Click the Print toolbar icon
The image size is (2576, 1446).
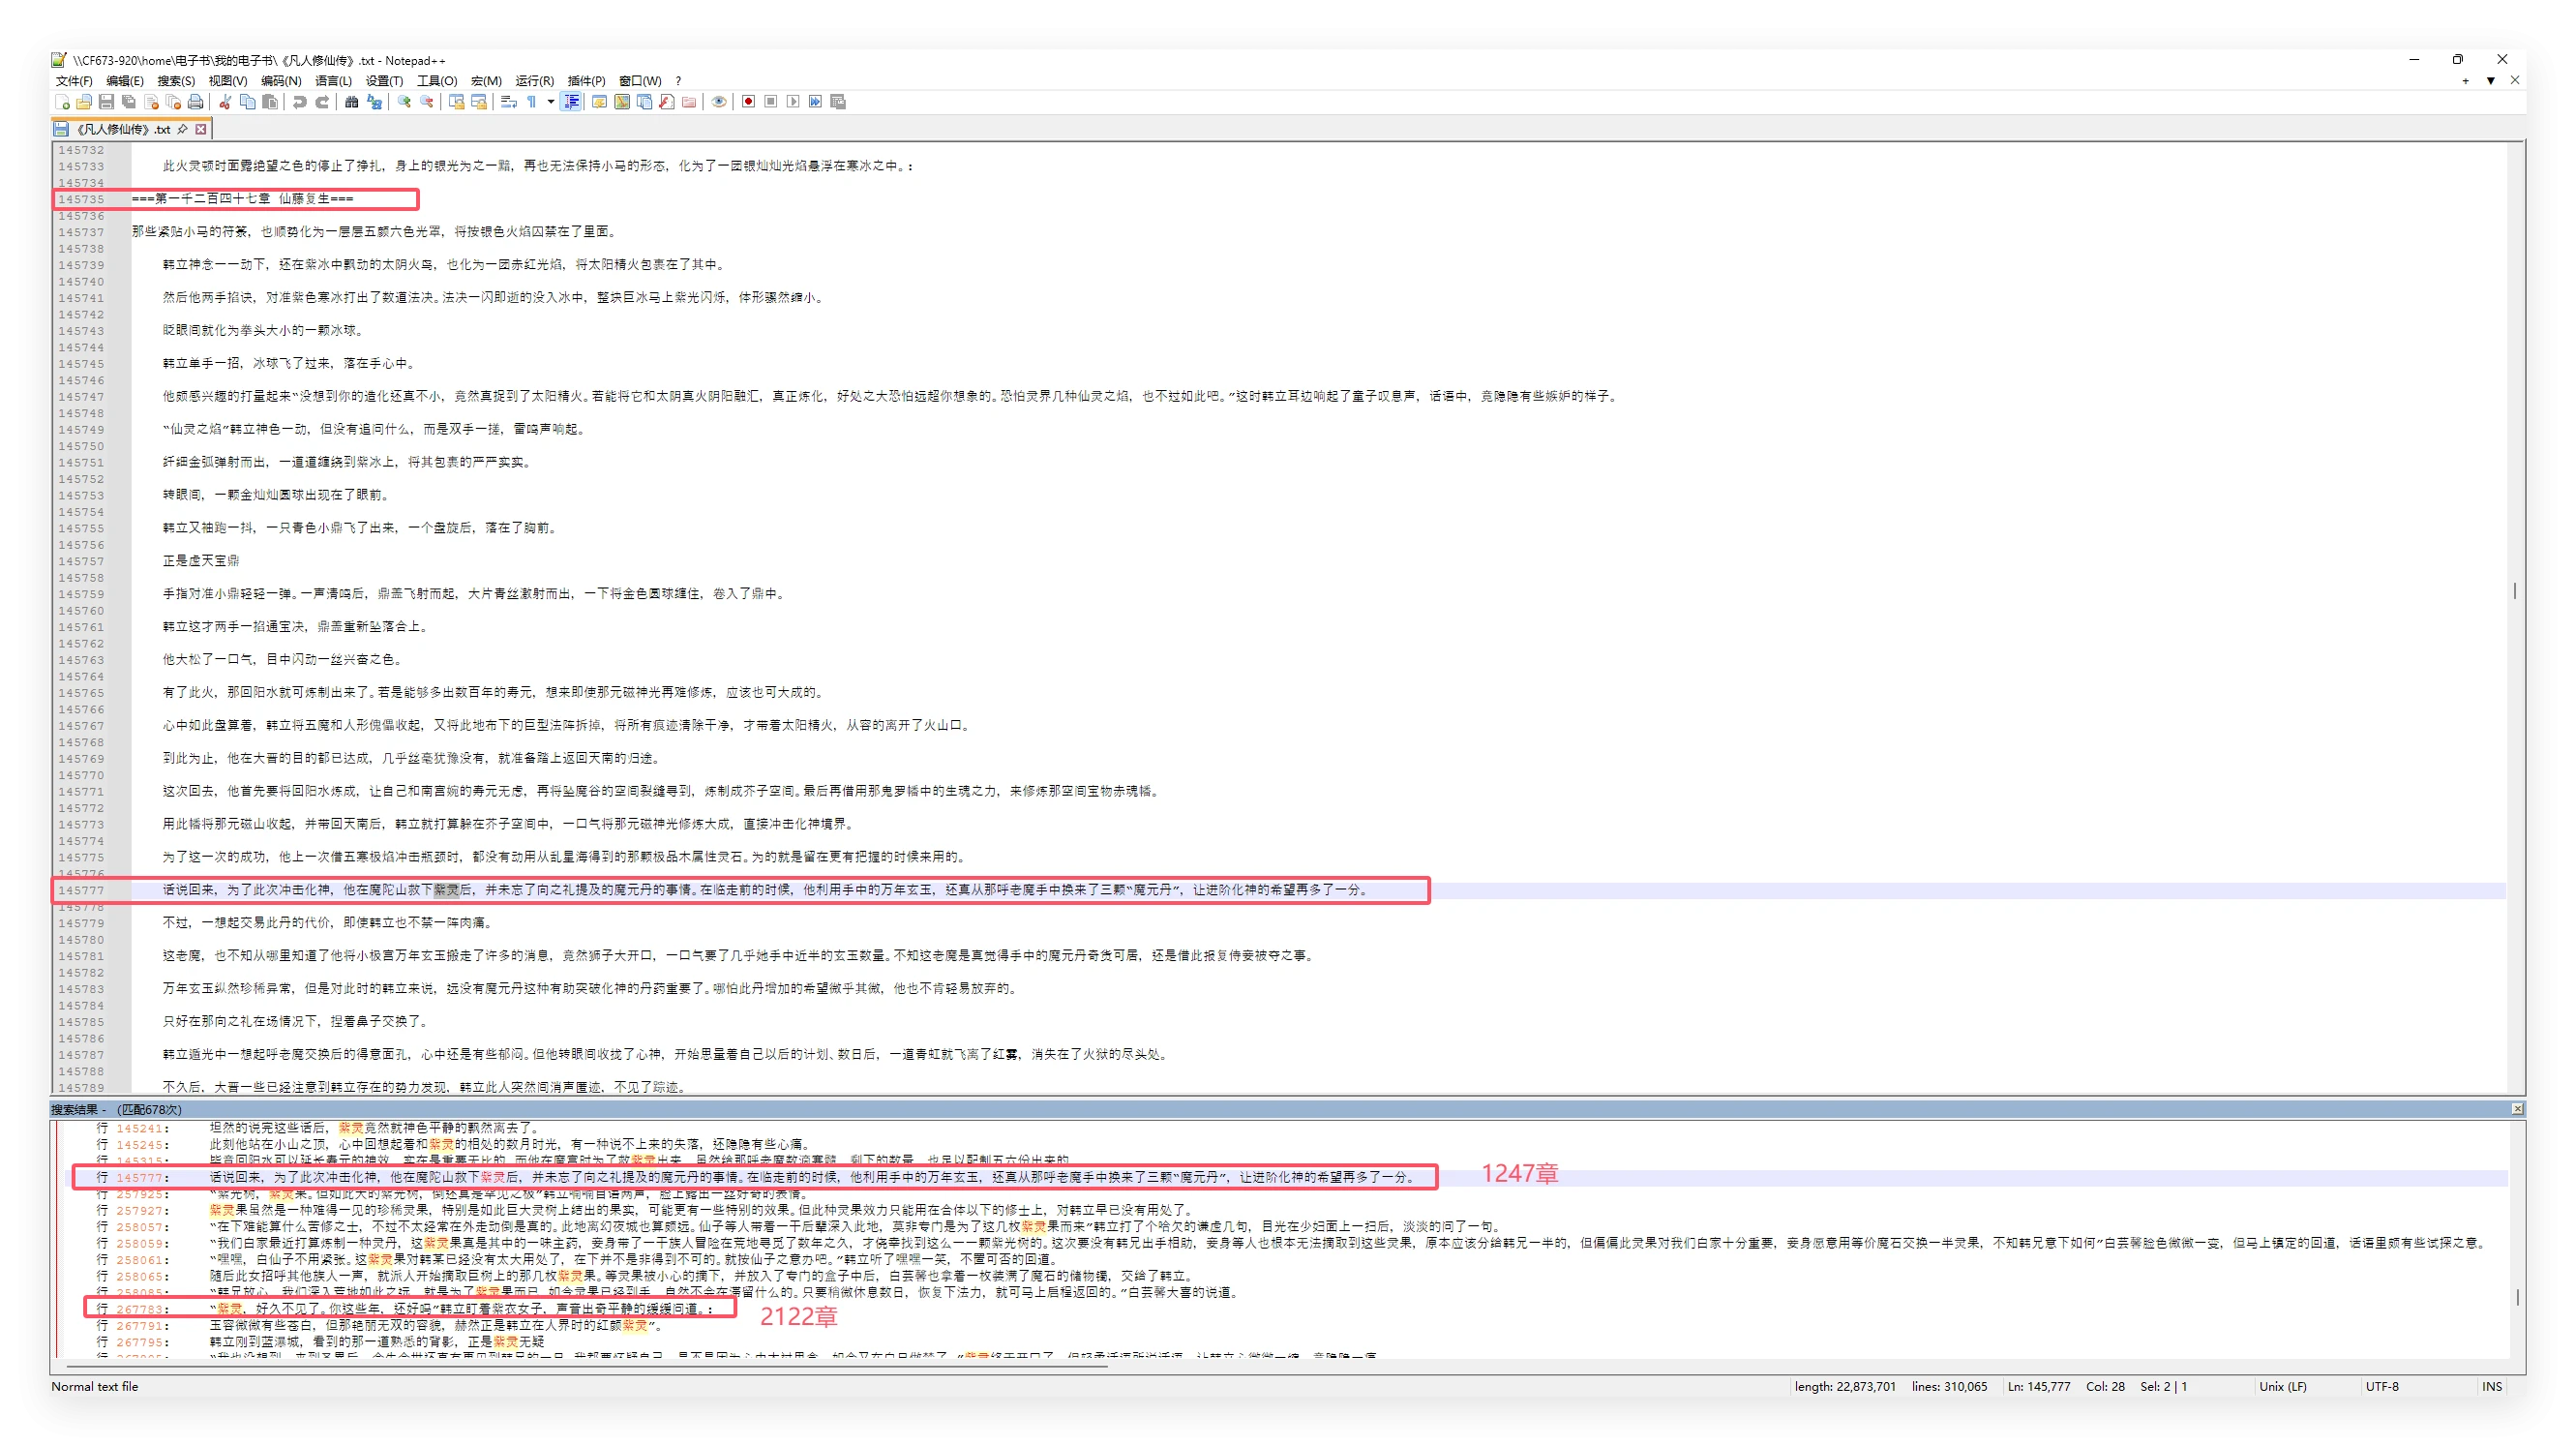pos(196,102)
